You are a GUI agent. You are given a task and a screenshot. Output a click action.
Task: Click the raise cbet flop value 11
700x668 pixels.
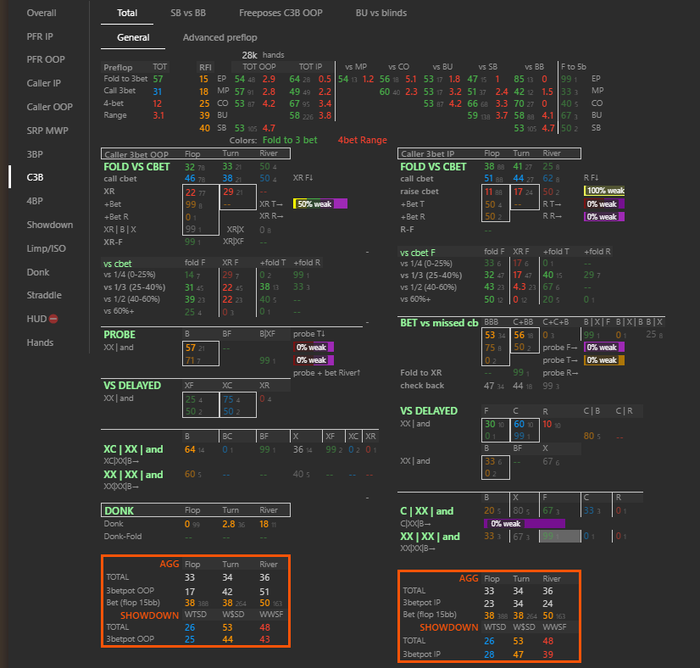point(488,192)
